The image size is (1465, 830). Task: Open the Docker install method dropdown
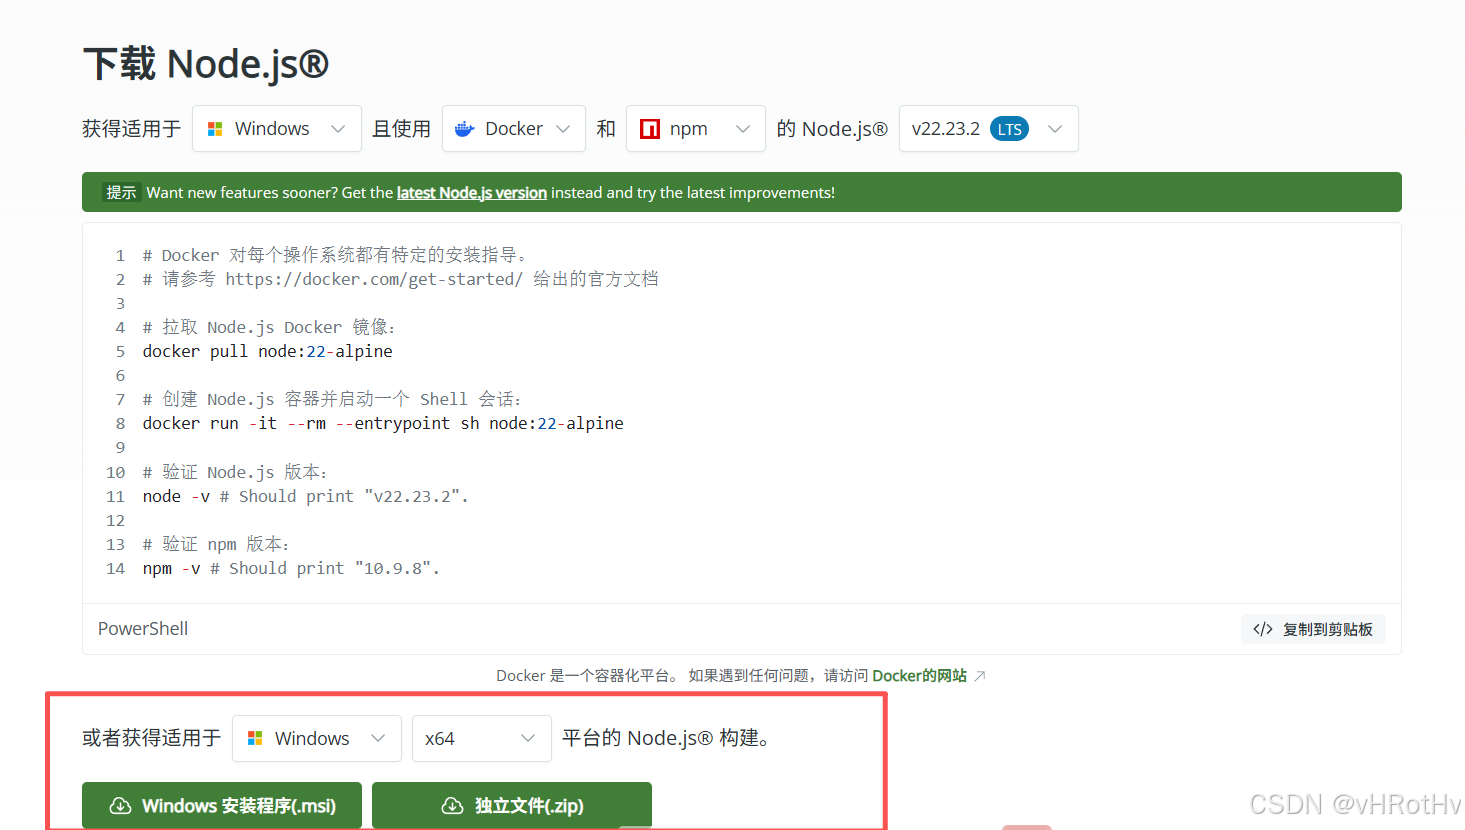tap(514, 129)
